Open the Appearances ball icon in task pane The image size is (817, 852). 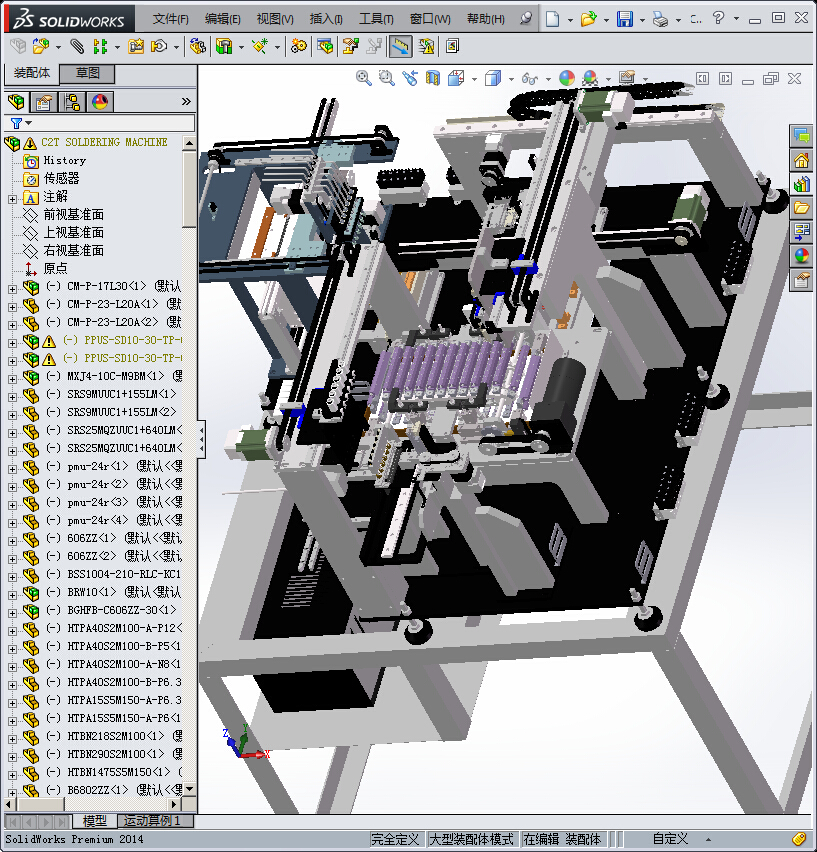pos(801,255)
